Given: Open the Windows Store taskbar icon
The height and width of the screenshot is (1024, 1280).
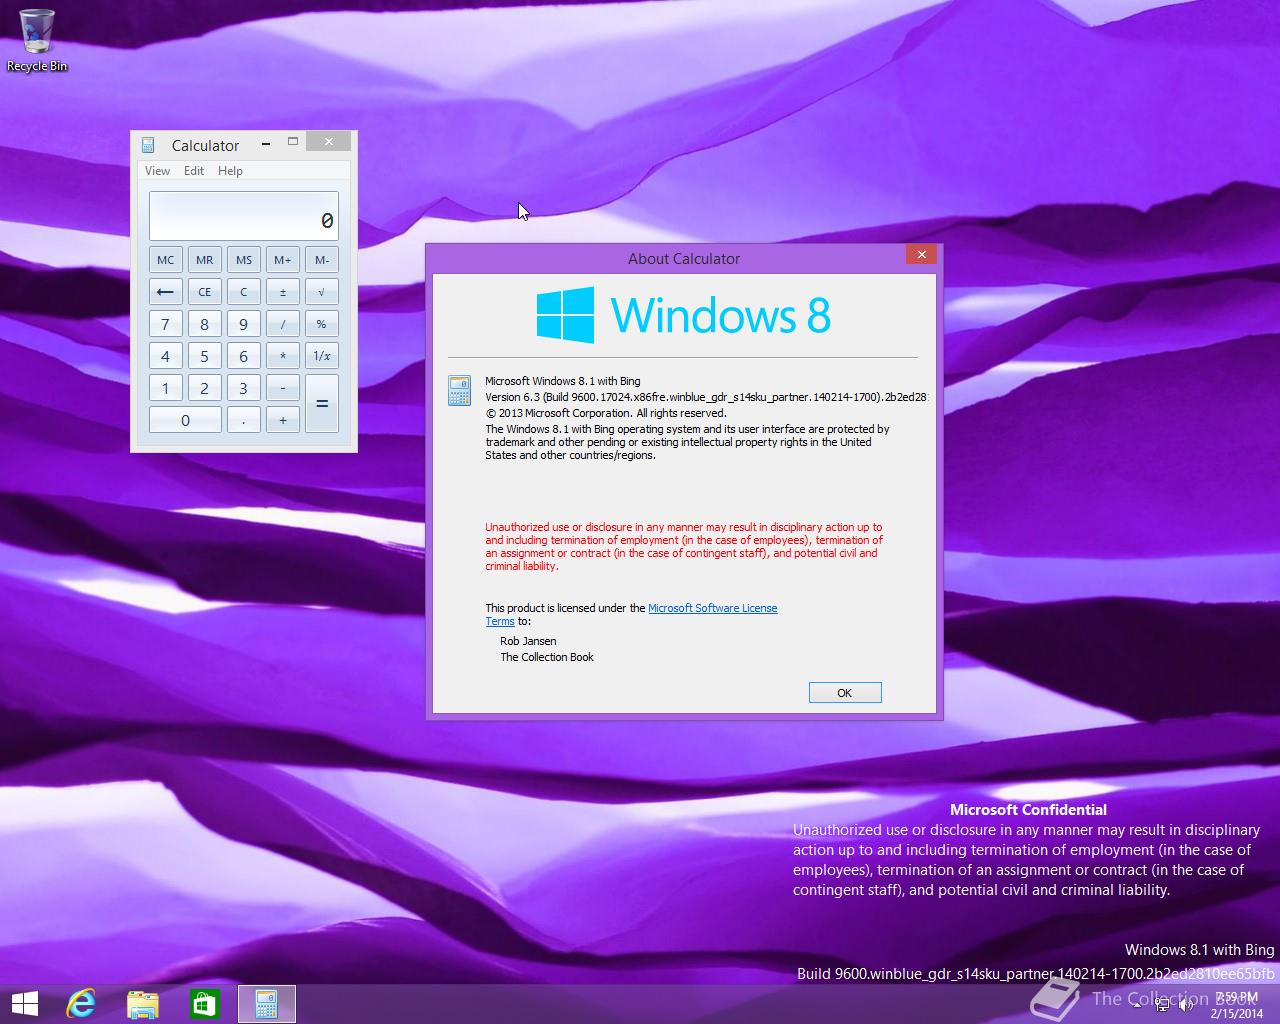Looking at the screenshot, I should click(x=204, y=1003).
